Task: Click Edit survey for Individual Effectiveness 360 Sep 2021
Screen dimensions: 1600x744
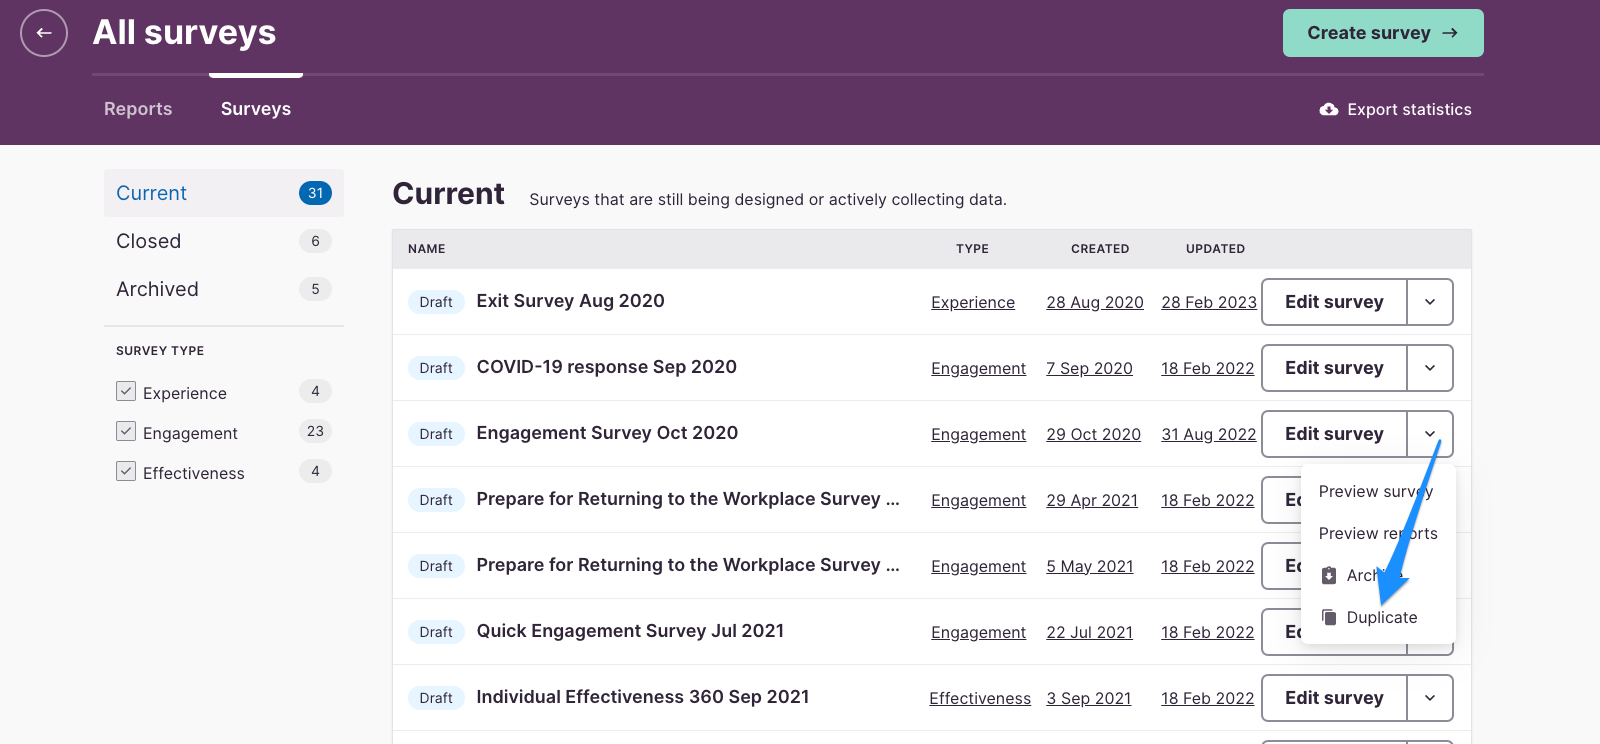Action: (1334, 698)
